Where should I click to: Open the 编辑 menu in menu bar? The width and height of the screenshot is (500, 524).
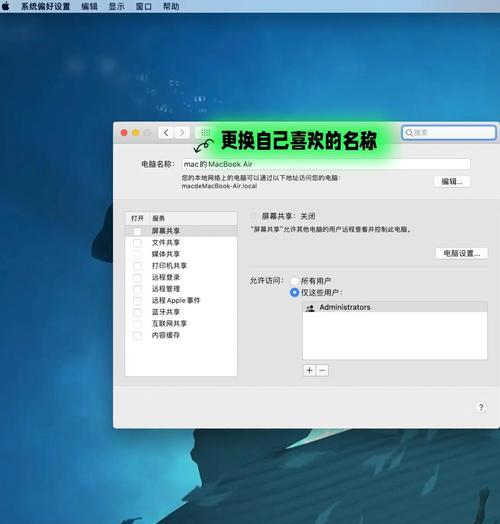(x=89, y=6)
